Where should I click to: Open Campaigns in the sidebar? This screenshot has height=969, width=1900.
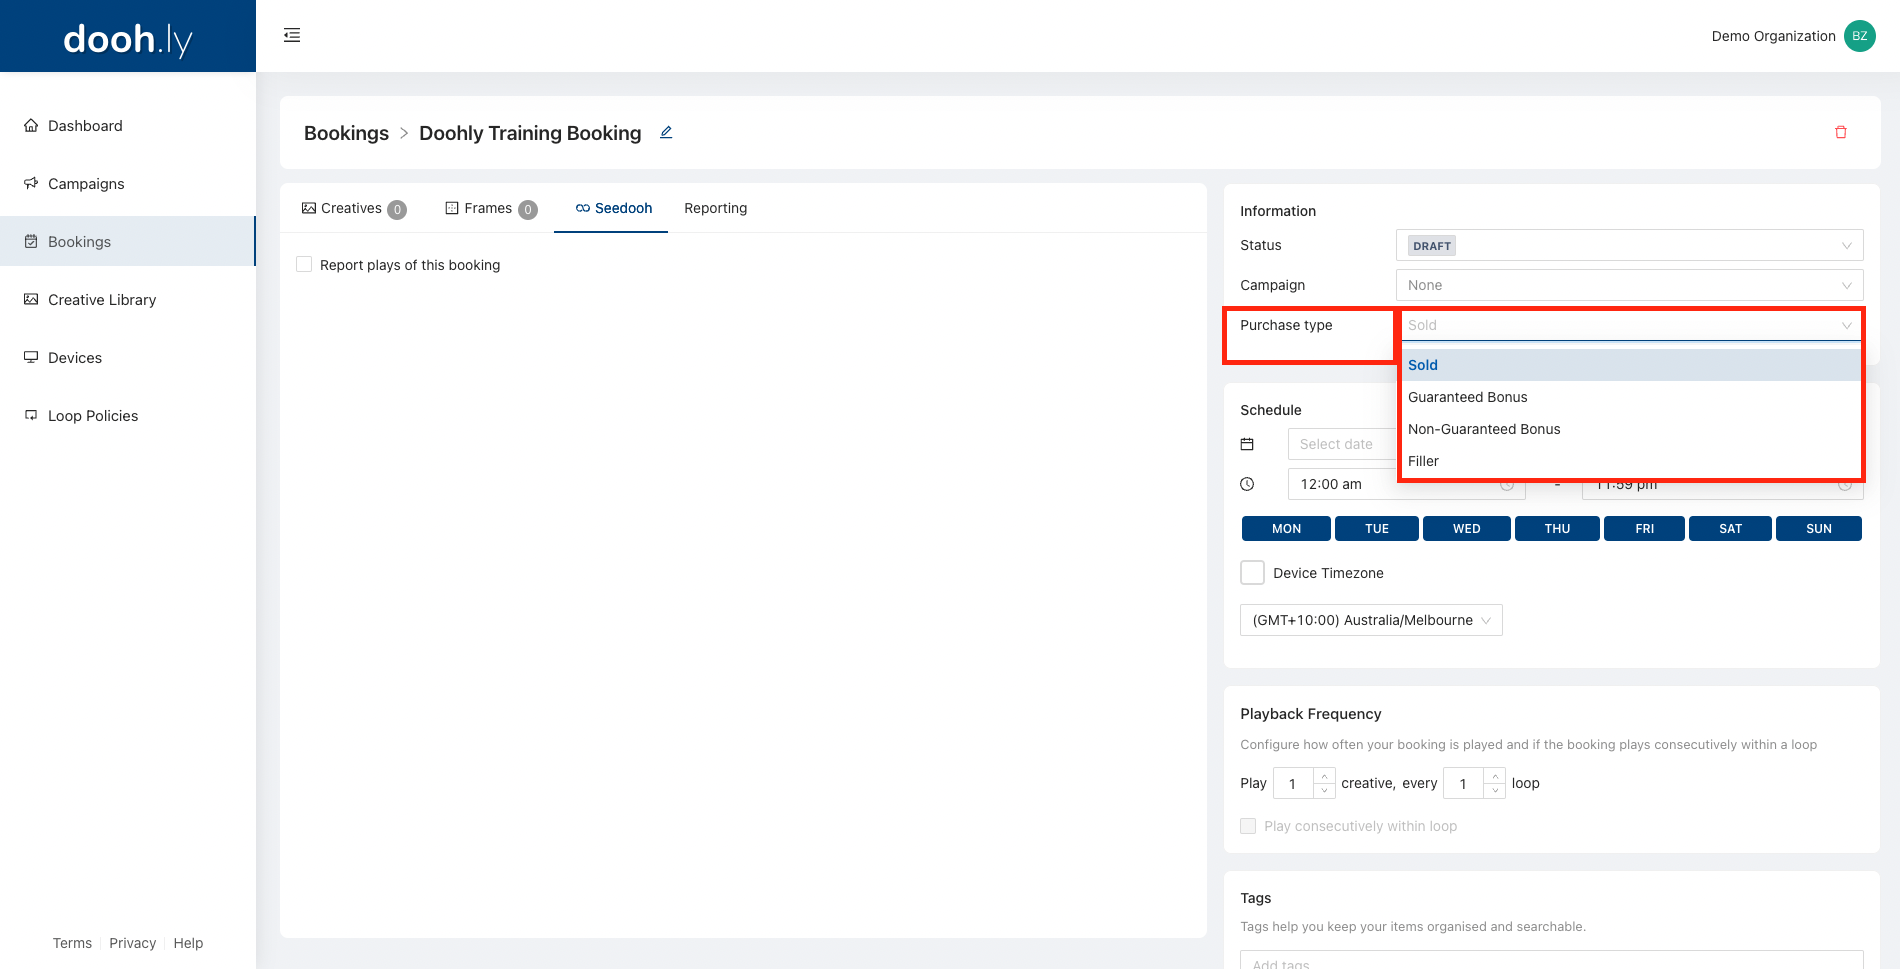[x=128, y=184]
